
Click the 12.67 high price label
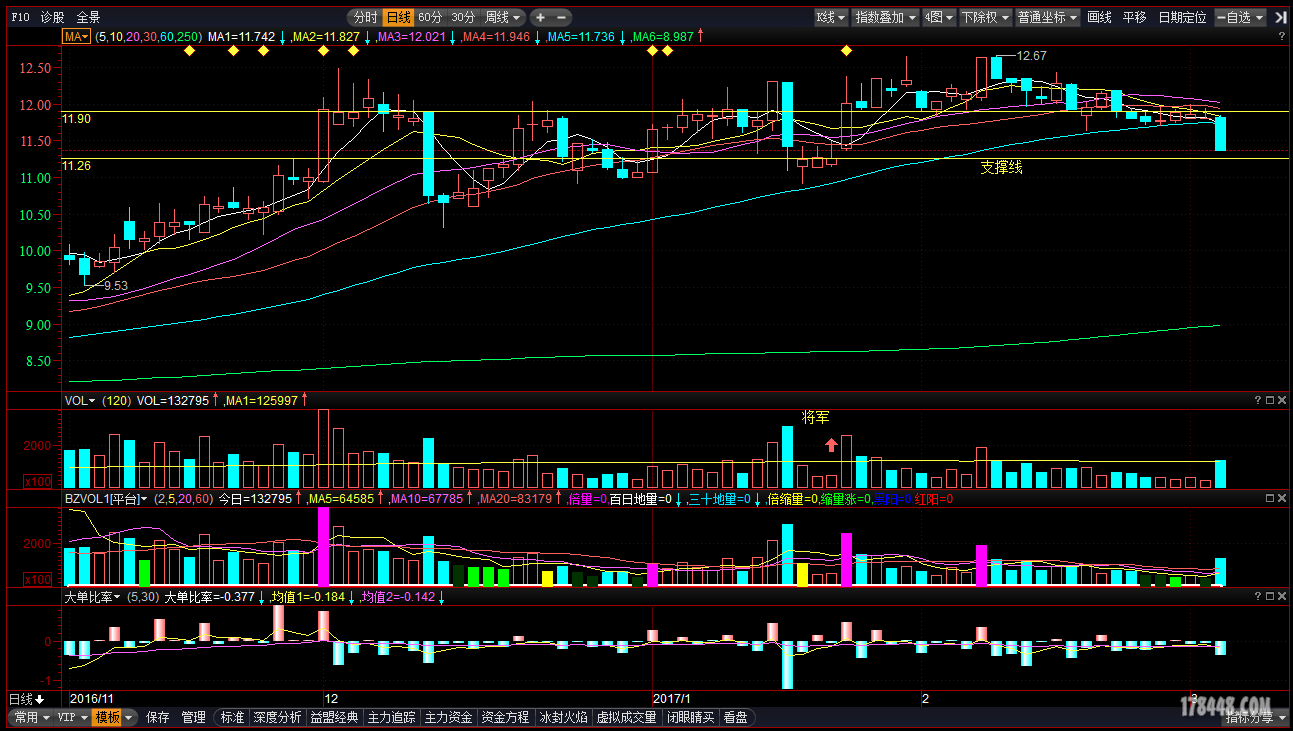(1032, 56)
